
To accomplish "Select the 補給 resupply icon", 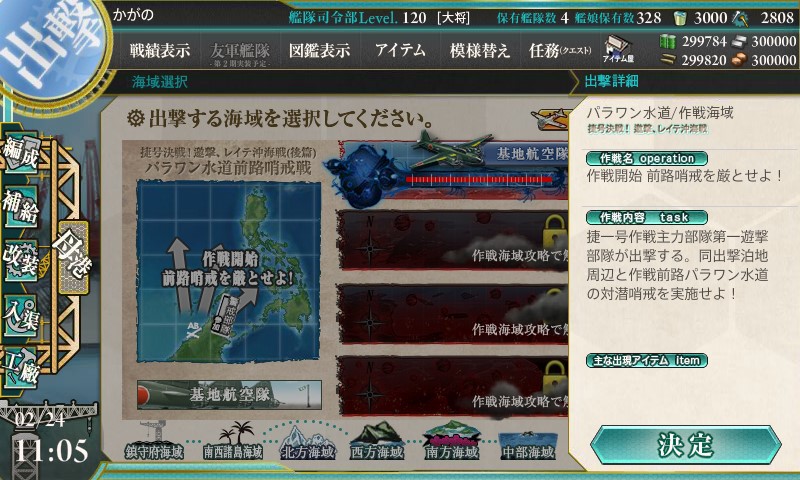I will click(x=21, y=206).
